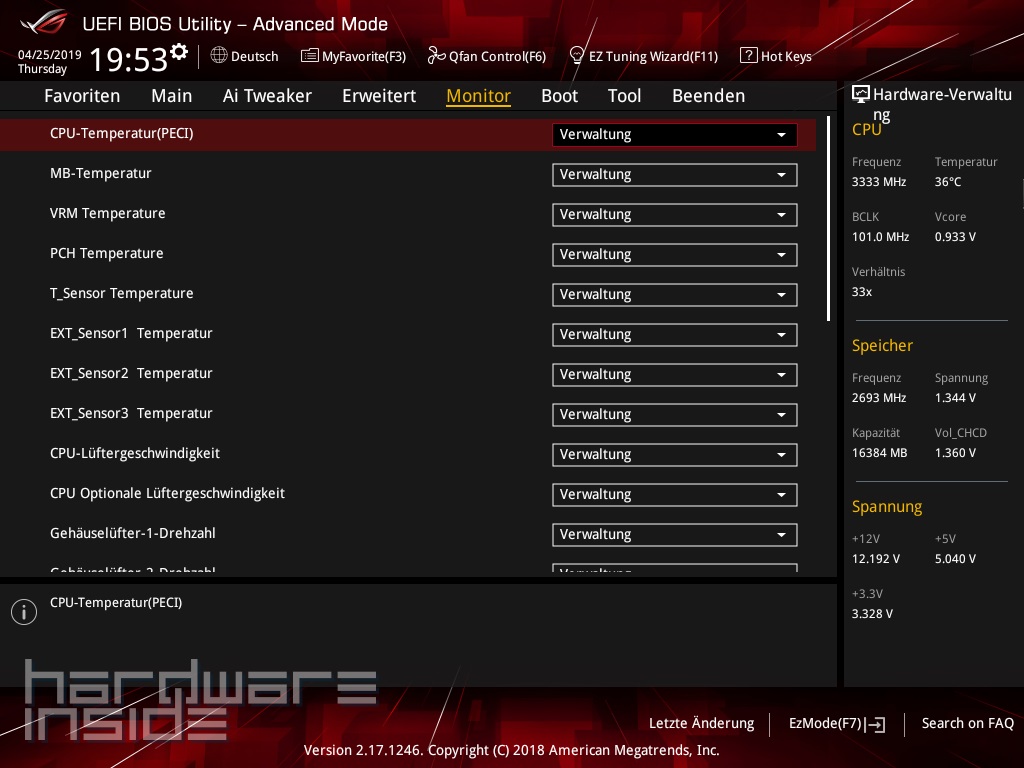Select the CPU-Temperatur(PECI) row label
Image resolution: width=1024 pixels, height=768 pixels.
coord(121,133)
